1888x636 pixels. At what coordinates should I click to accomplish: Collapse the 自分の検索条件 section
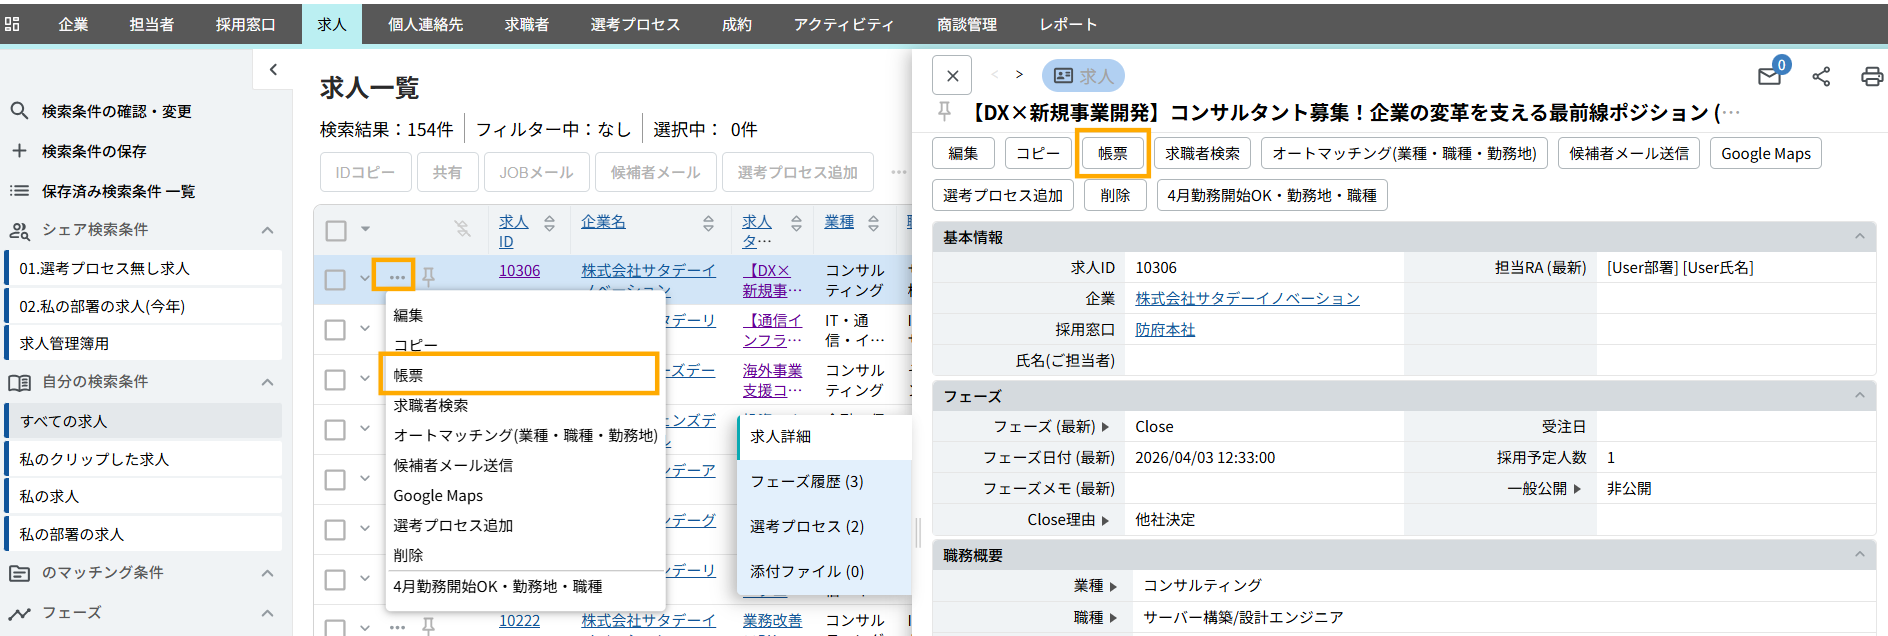pos(267,382)
